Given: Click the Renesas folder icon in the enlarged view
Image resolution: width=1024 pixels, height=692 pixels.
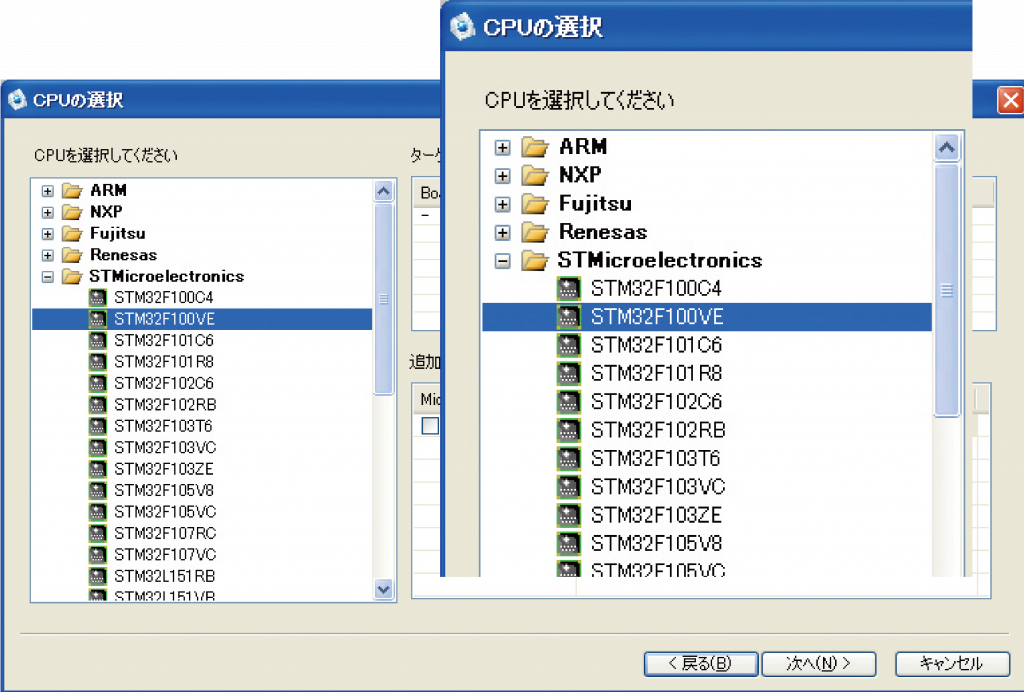Looking at the screenshot, I should 535,232.
